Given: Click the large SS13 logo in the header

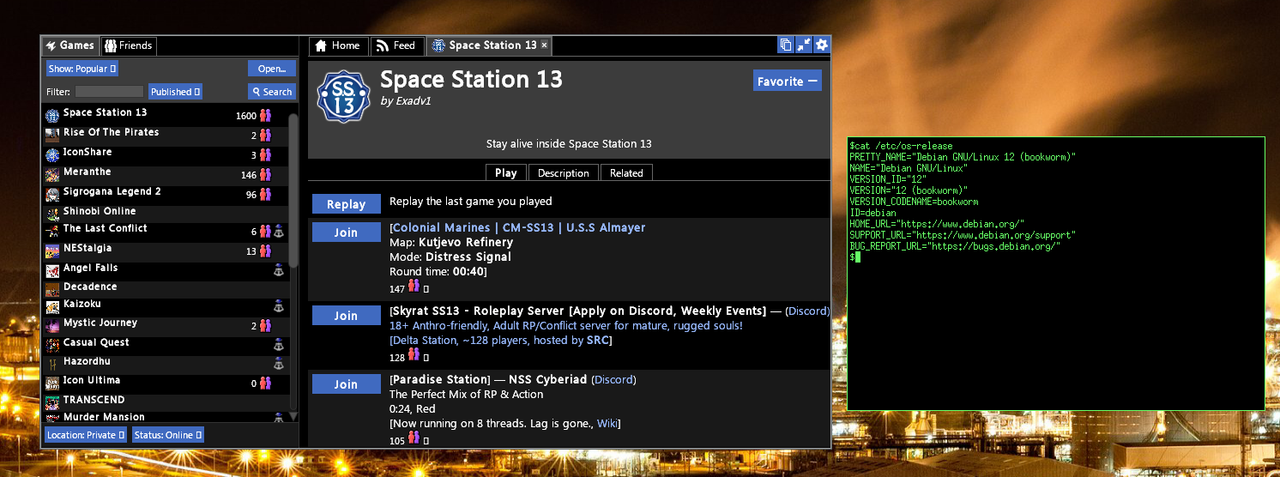Looking at the screenshot, I should 344,97.
